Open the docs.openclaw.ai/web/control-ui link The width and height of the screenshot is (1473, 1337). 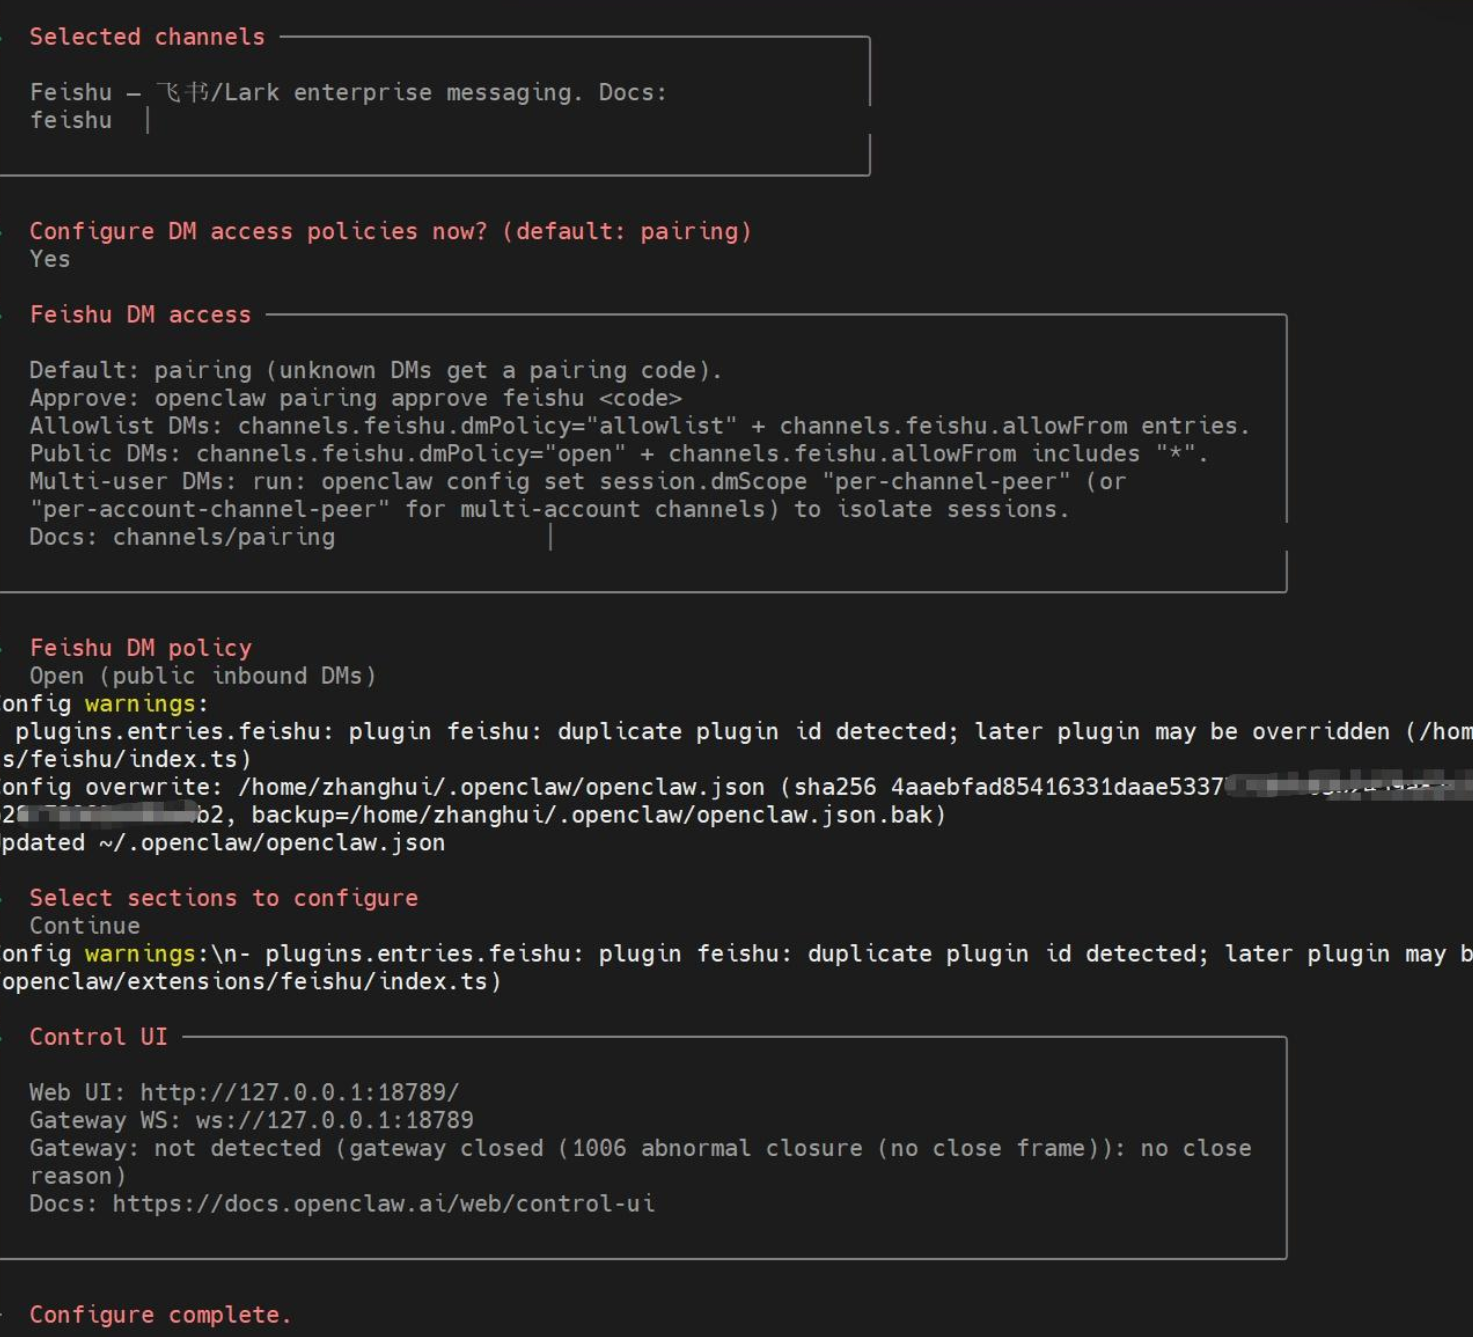[384, 1204]
